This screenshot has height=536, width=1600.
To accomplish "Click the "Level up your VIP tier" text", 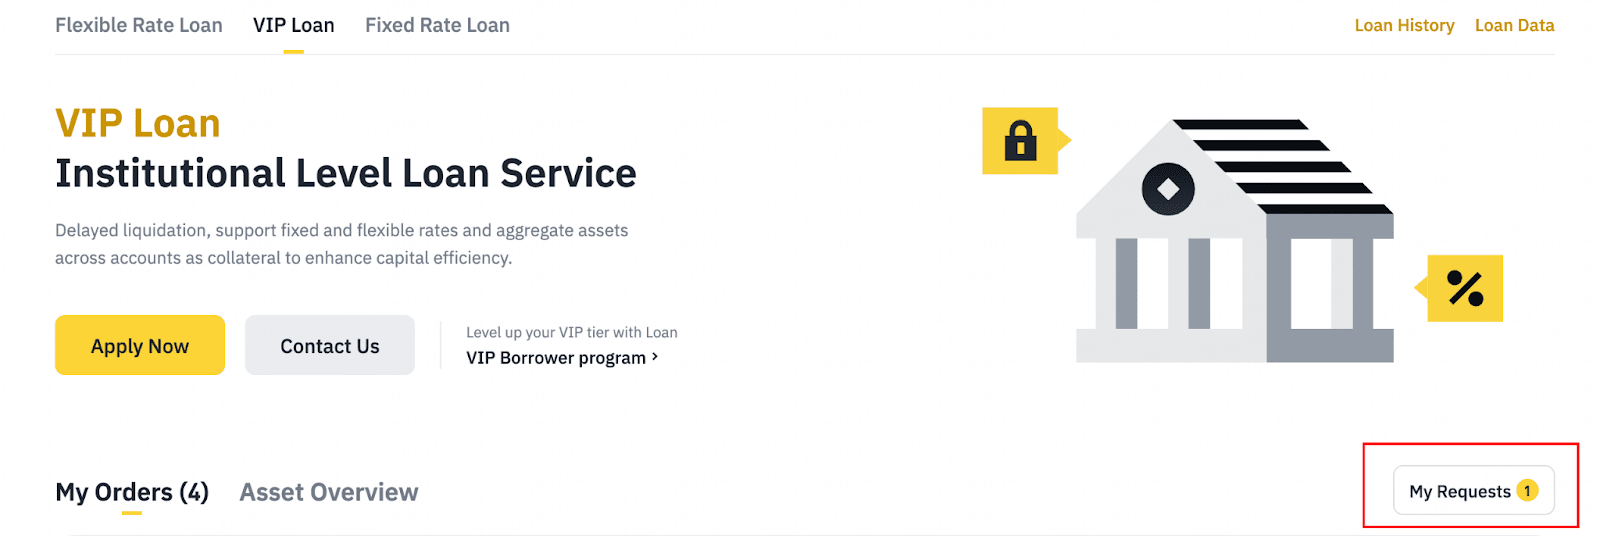I will [x=571, y=332].
